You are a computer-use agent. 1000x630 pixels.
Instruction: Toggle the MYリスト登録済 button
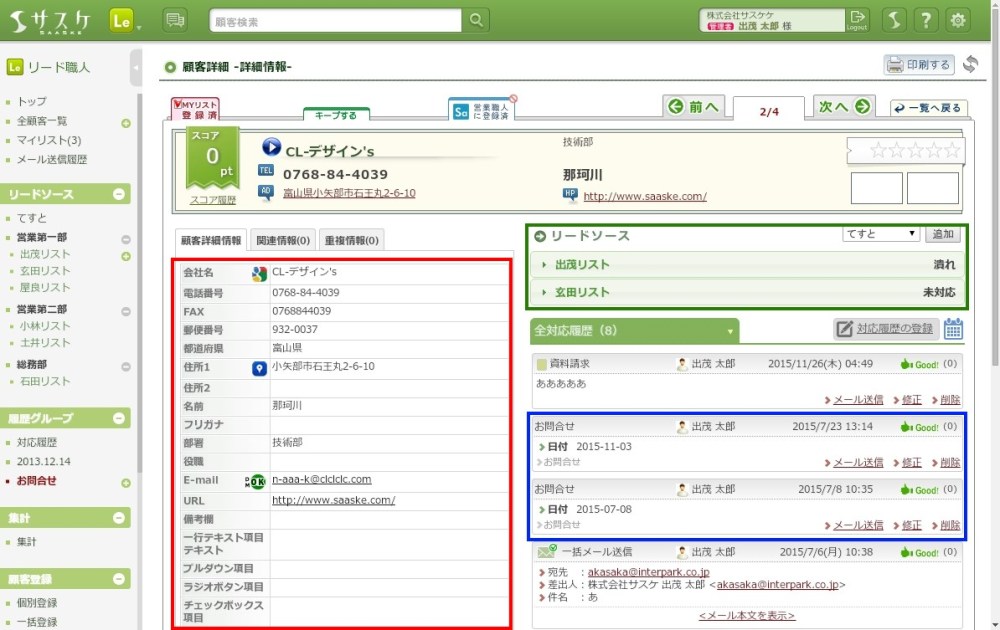[x=195, y=109]
